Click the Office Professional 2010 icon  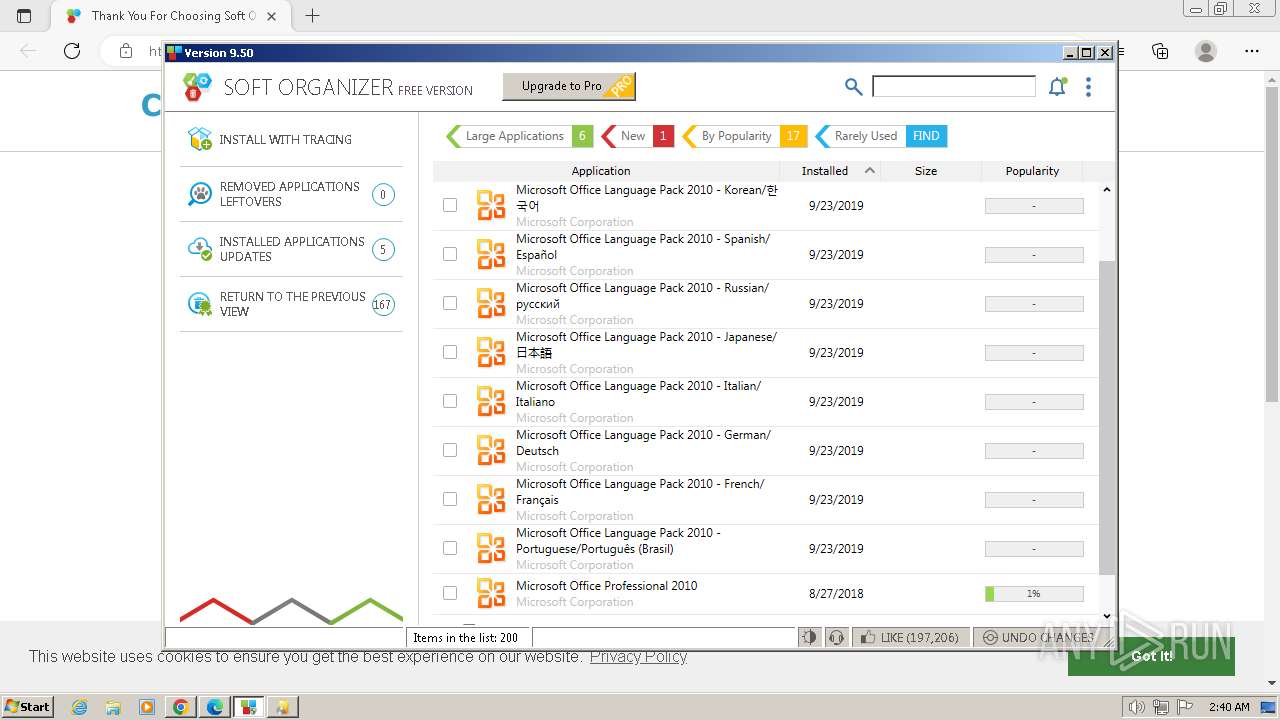(x=491, y=593)
